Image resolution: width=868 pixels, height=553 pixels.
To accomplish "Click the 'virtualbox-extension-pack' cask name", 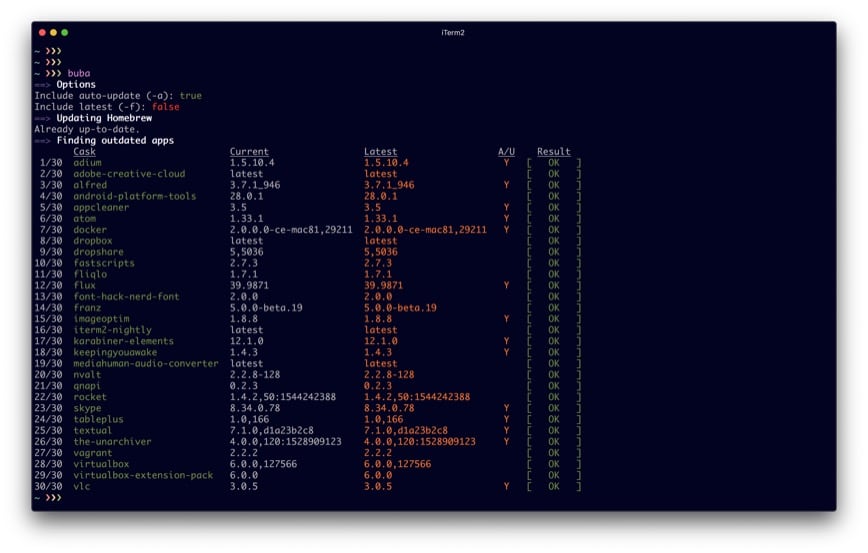I will point(143,475).
